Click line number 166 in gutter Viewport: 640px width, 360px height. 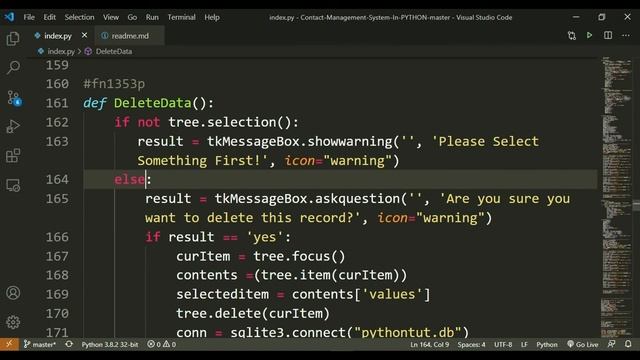tap(57, 237)
